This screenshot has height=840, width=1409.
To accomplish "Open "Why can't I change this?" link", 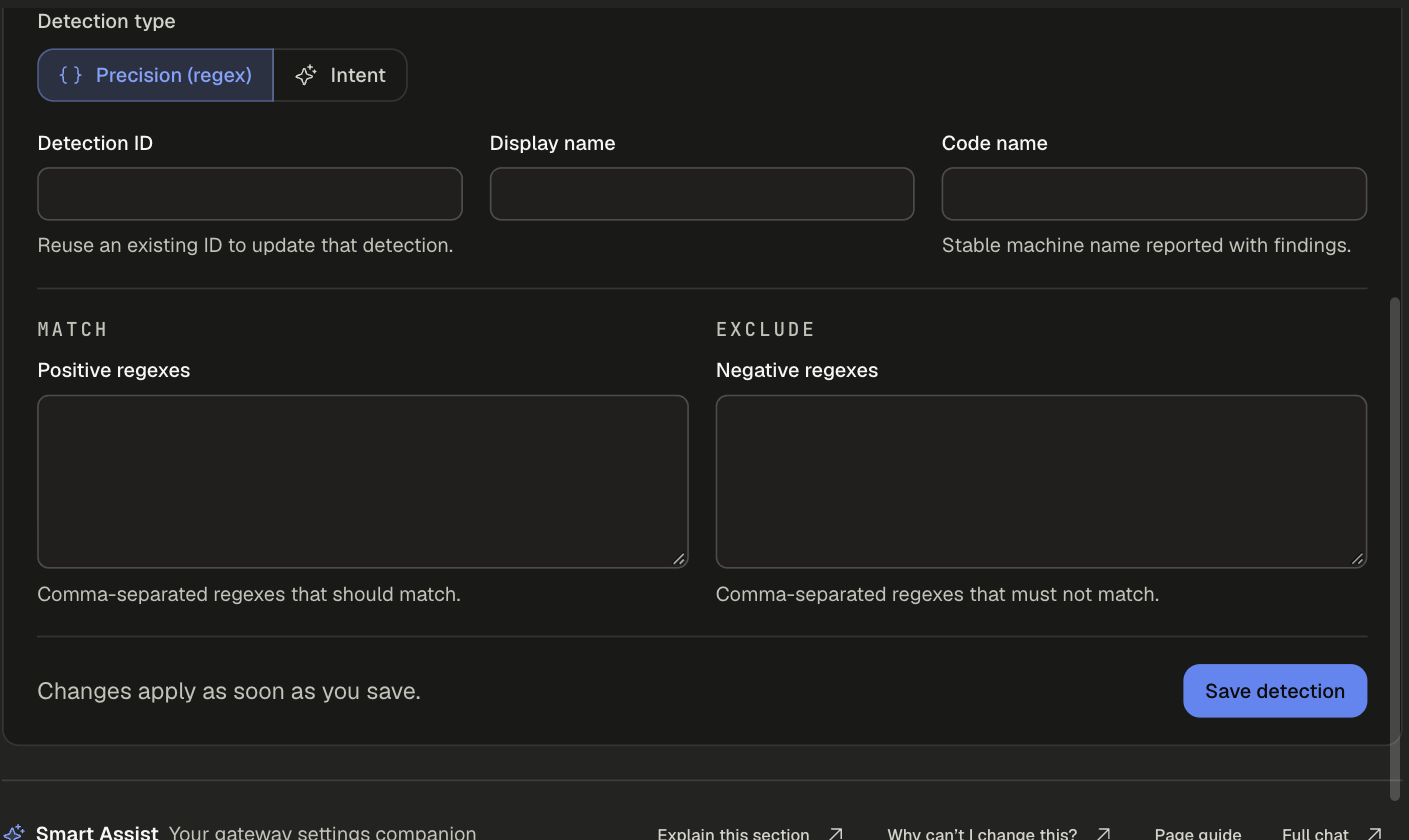I will (999, 833).
